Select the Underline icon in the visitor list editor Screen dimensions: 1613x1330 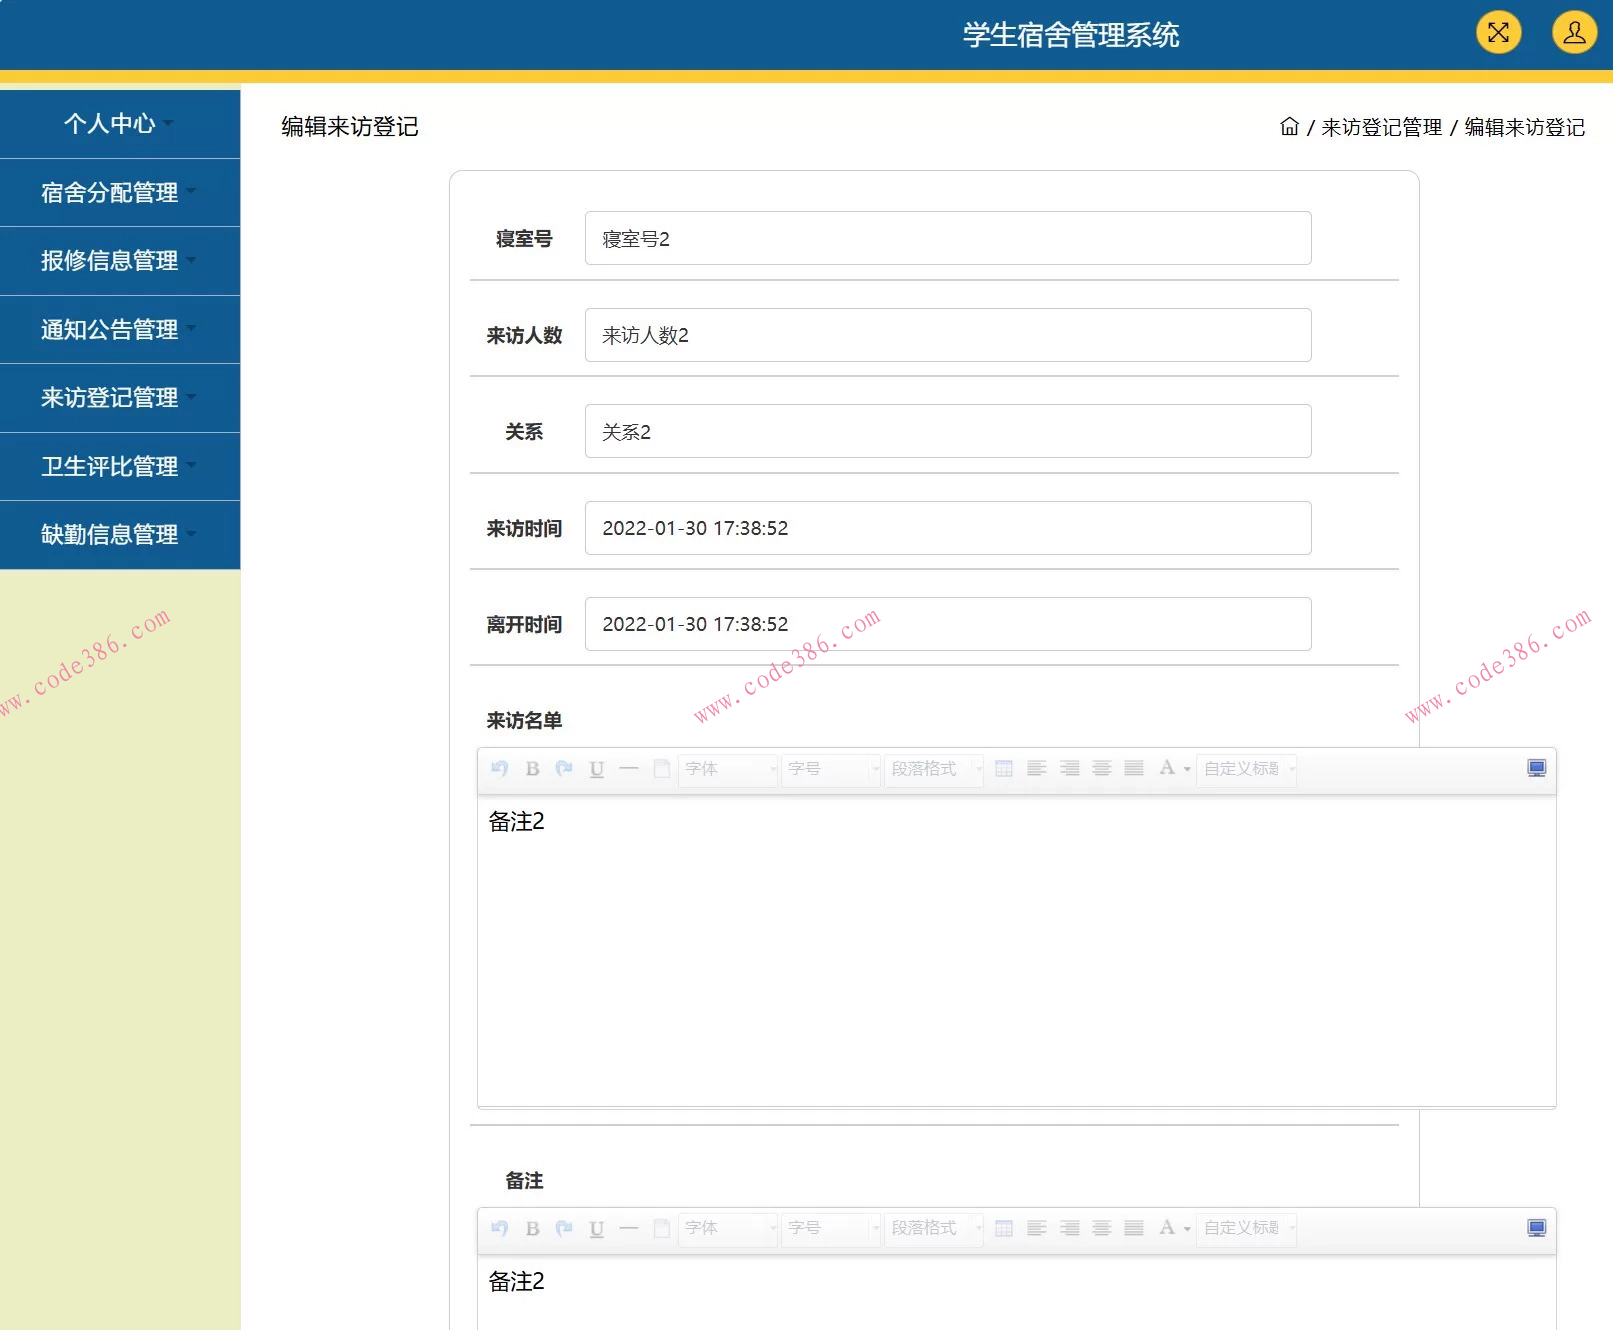(x=595, y=768)
